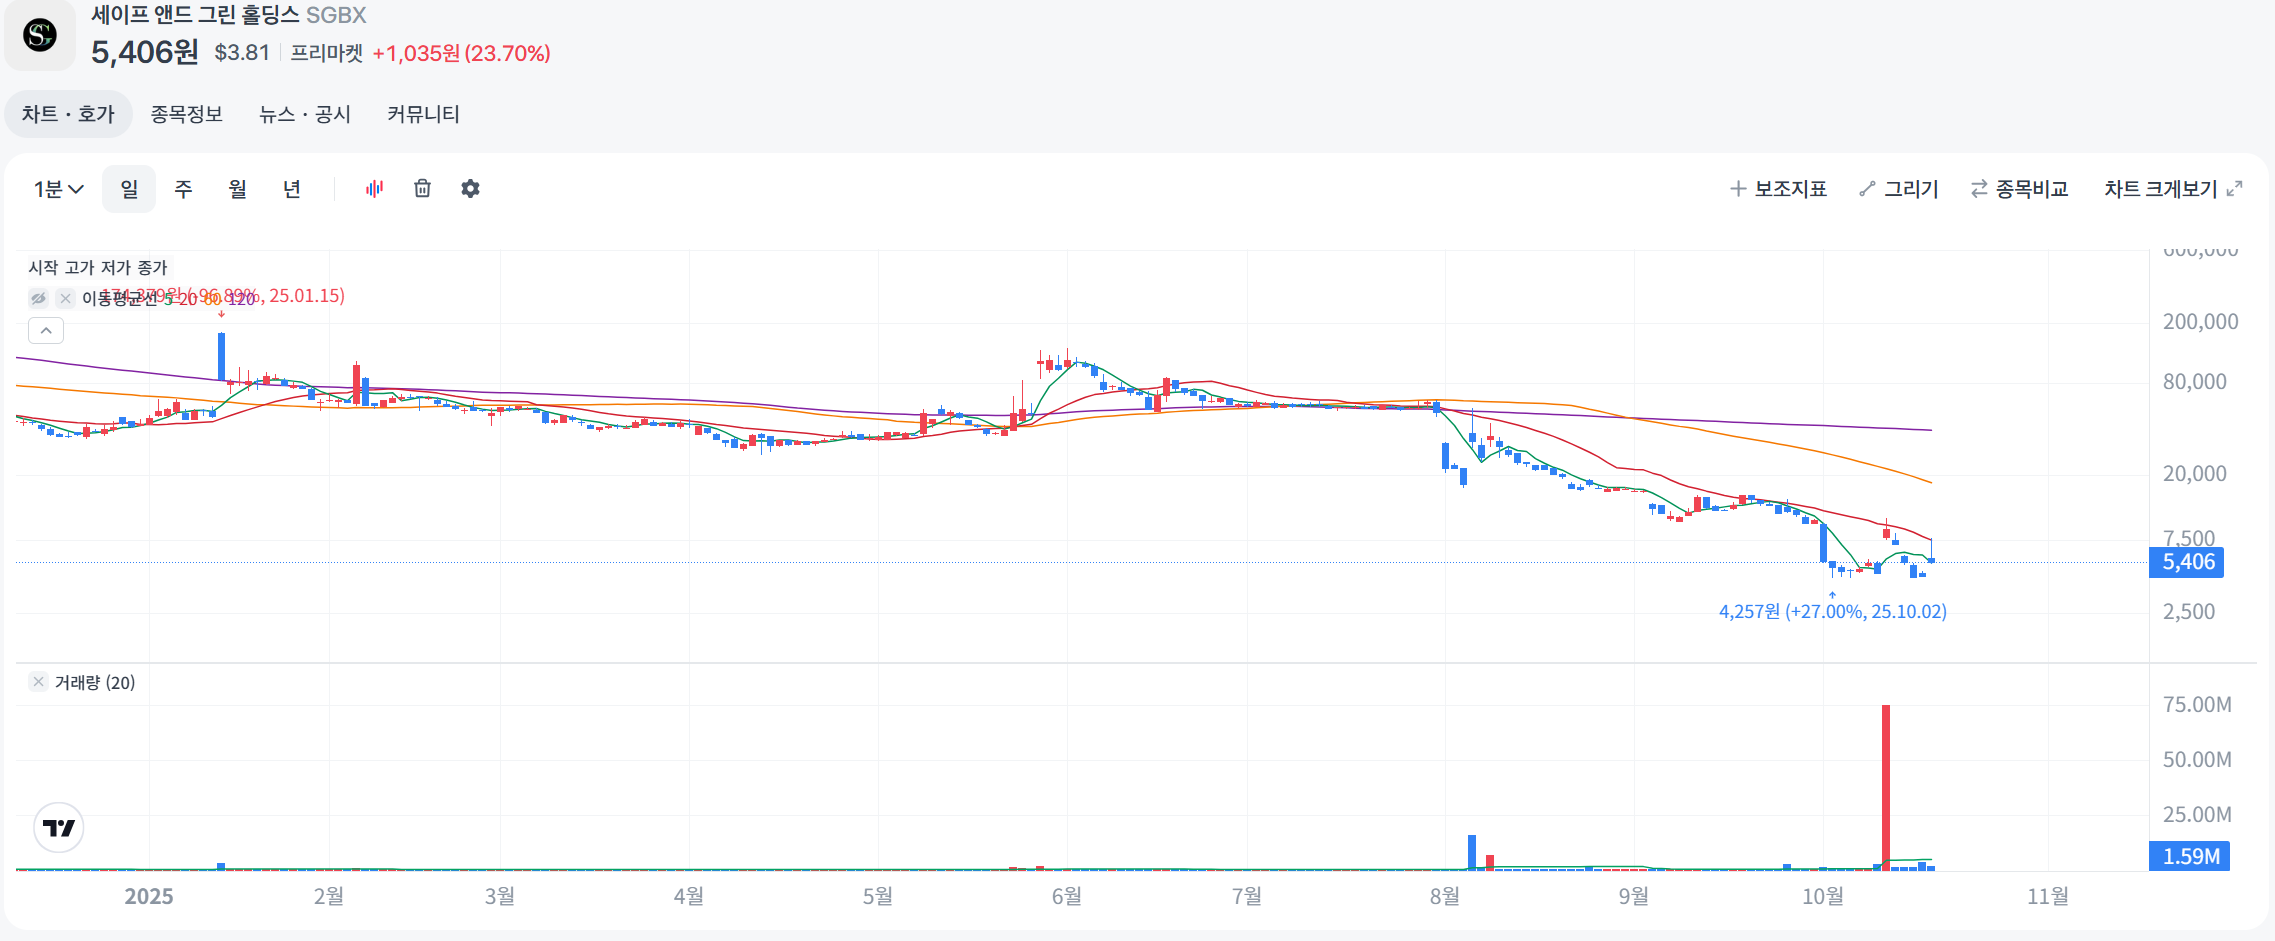
Task: Click the 11월 label on time axis
Action: tap(2047, 896)
